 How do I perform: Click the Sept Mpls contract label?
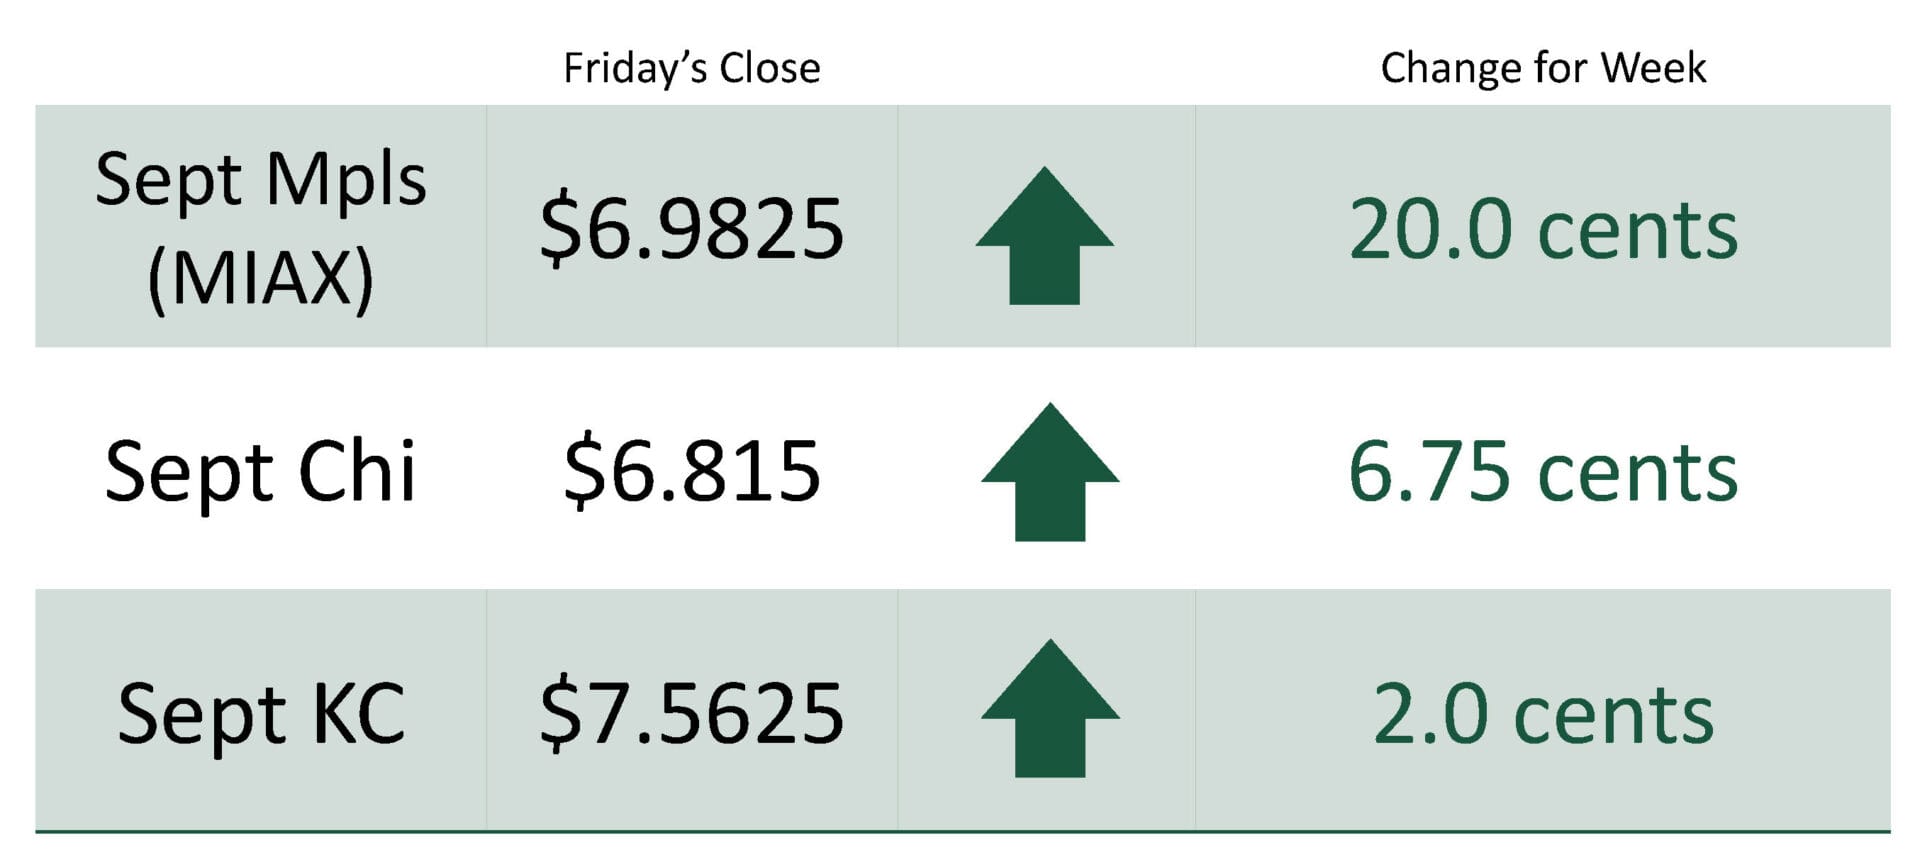(261, 182)
